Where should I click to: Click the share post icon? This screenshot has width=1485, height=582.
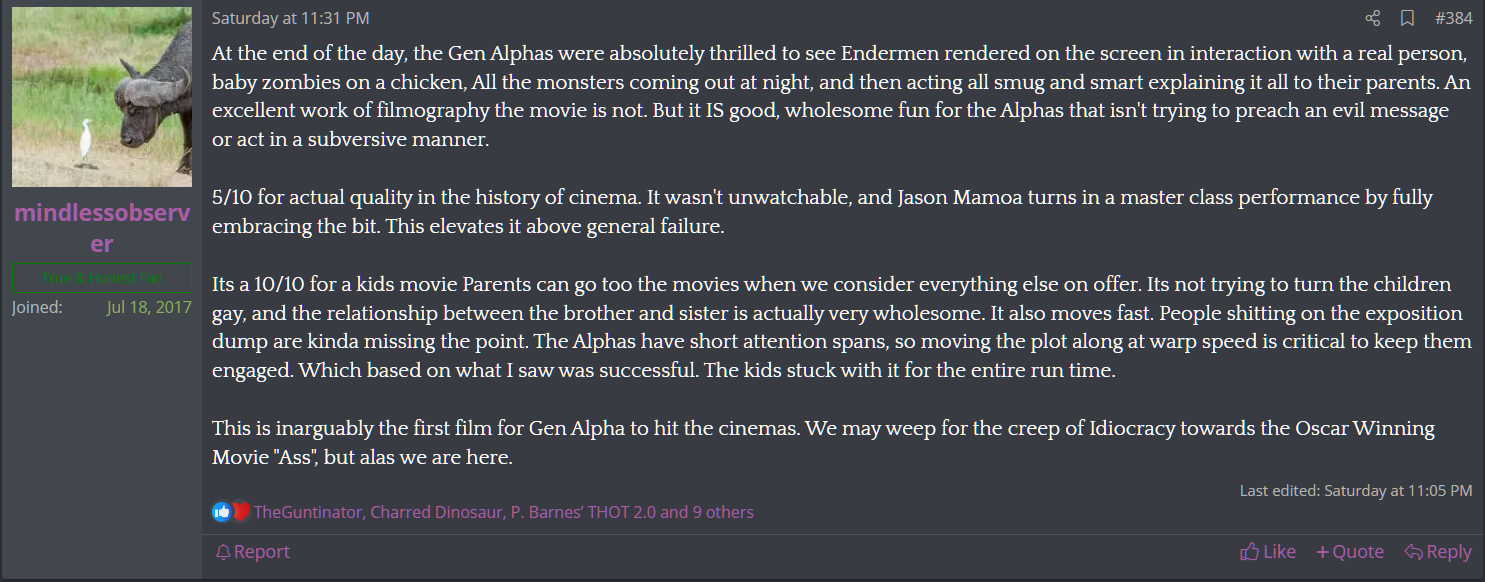pyautogui.click(x=1373, y=18)
